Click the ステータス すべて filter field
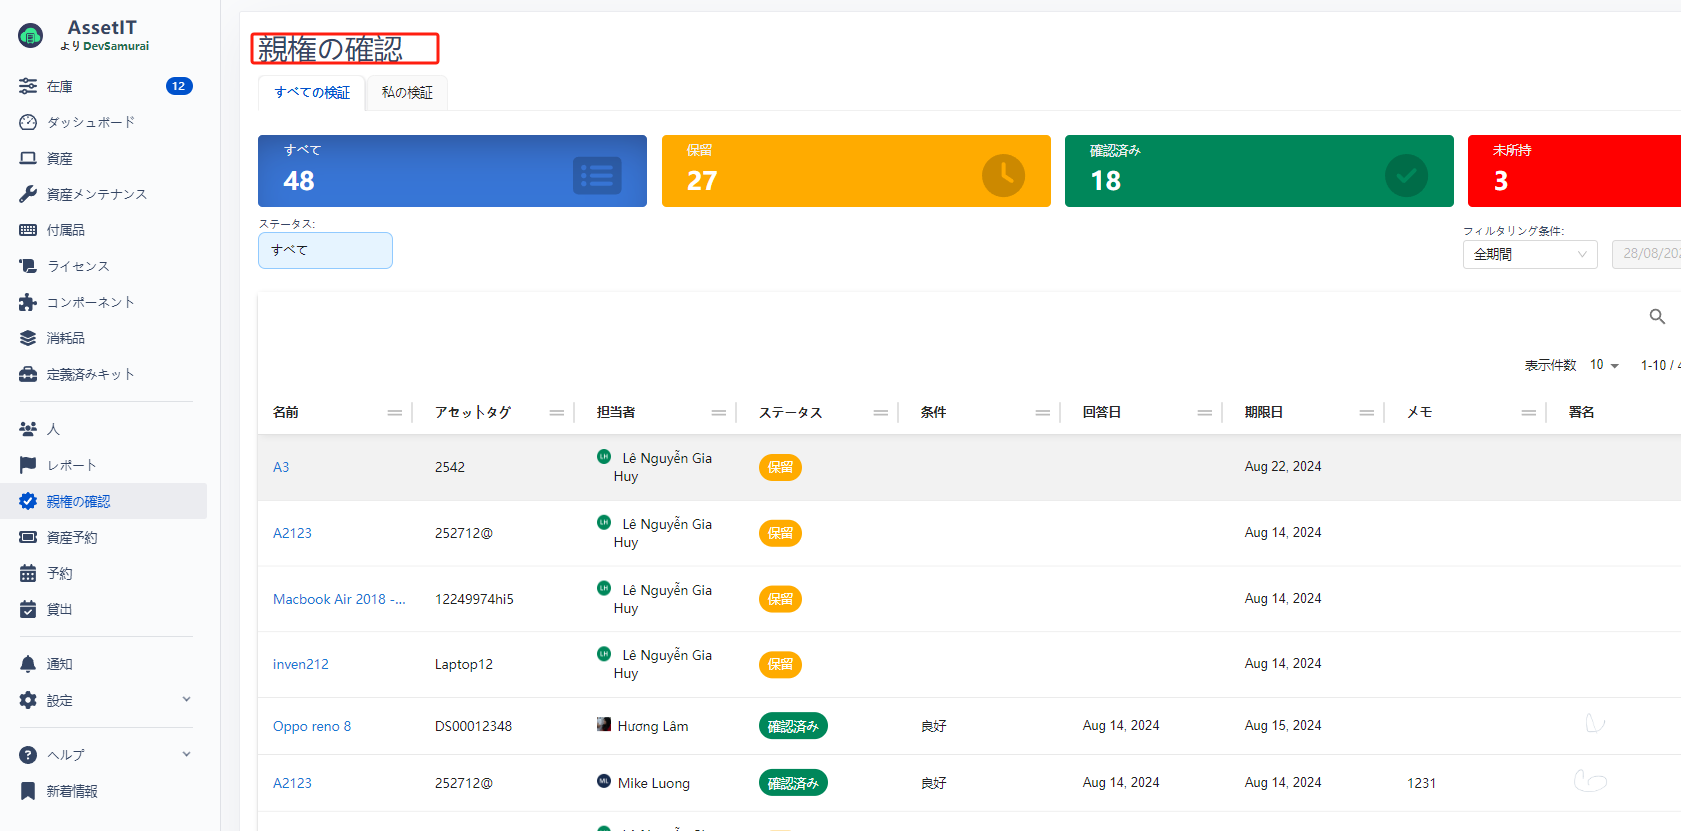 [x=325, y=250]
